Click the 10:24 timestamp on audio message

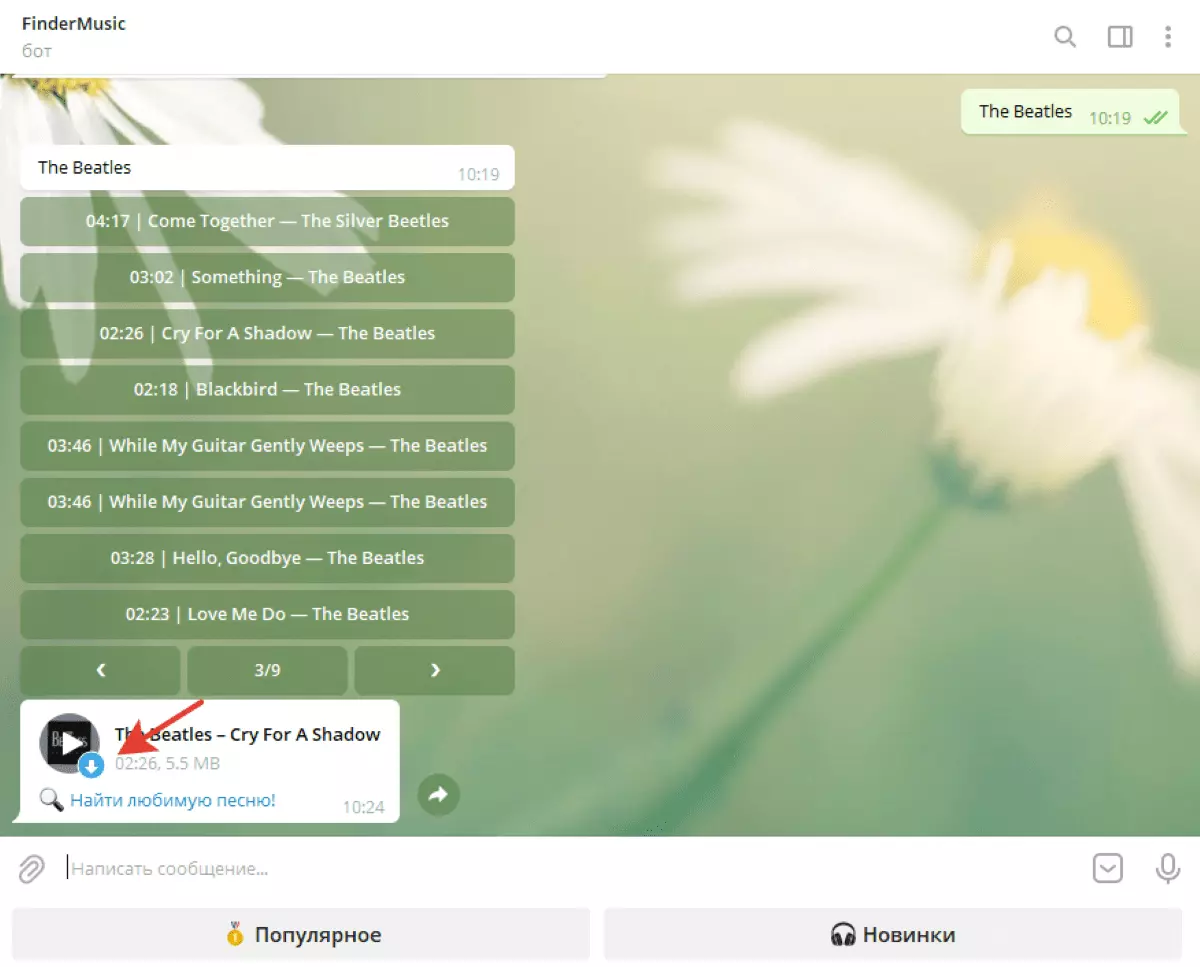pos(363,807)
